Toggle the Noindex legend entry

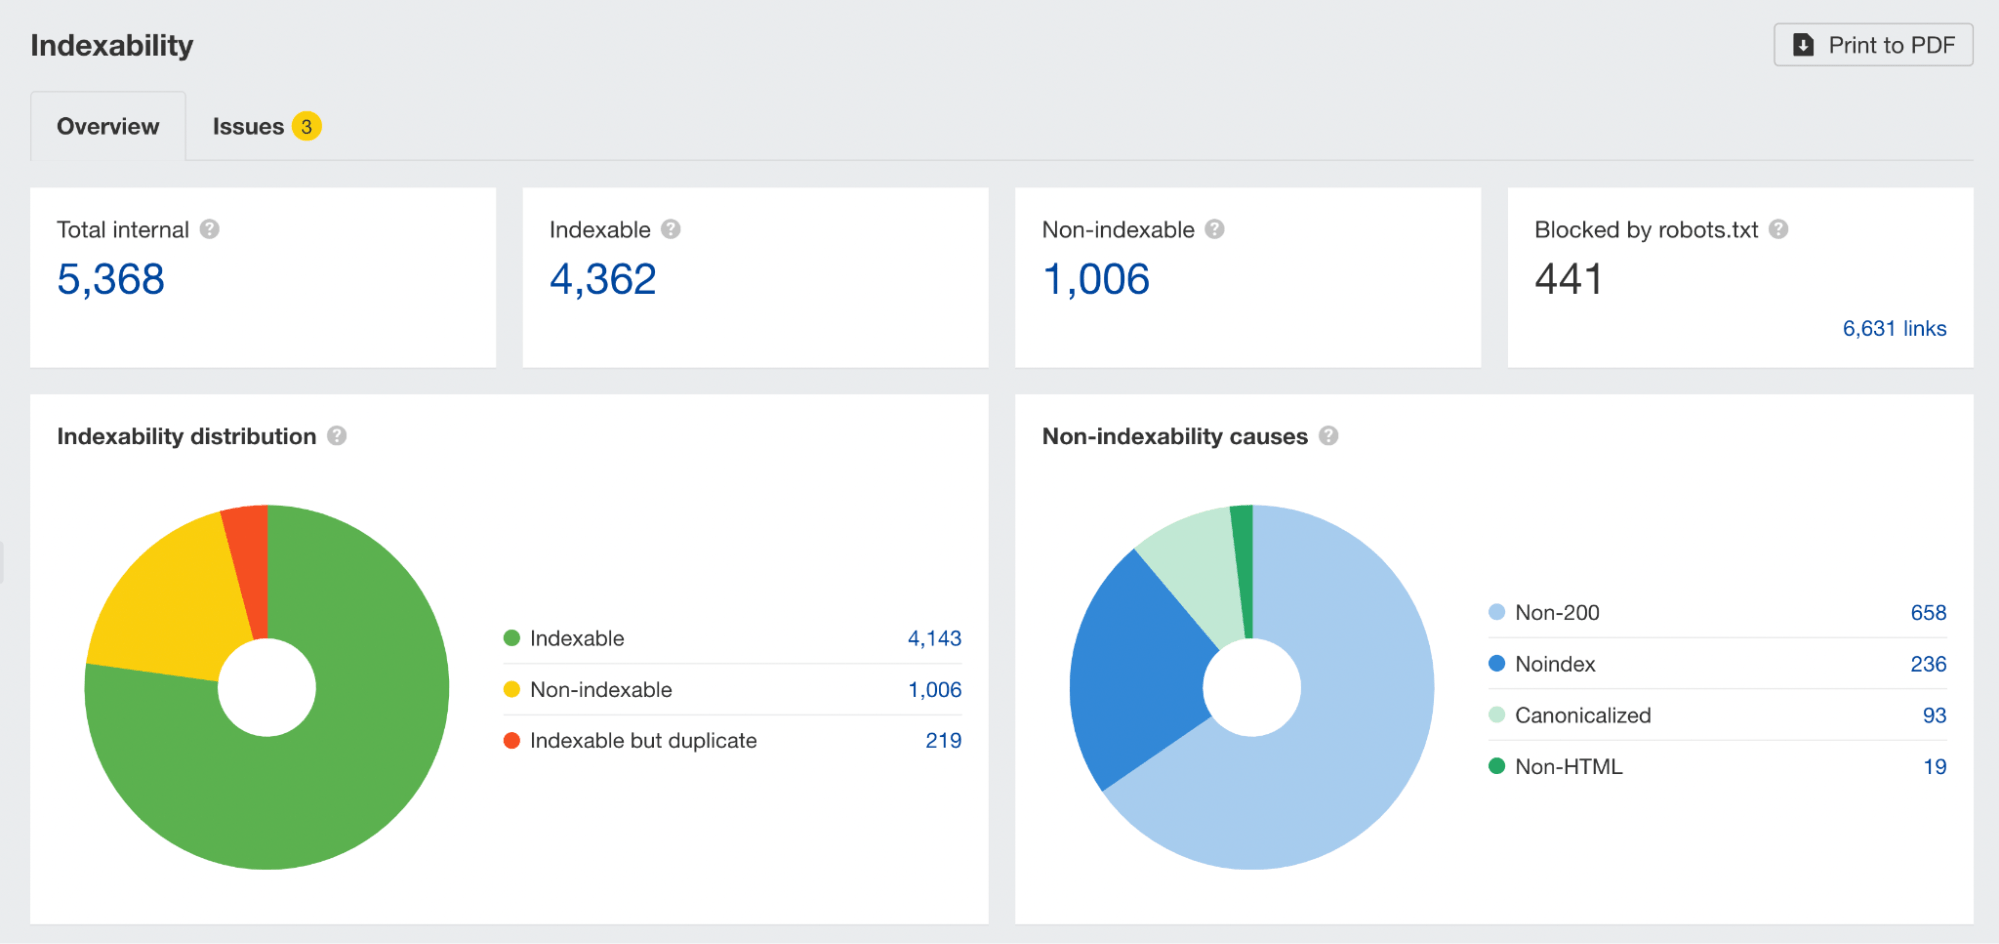[x=1554, y=664]
